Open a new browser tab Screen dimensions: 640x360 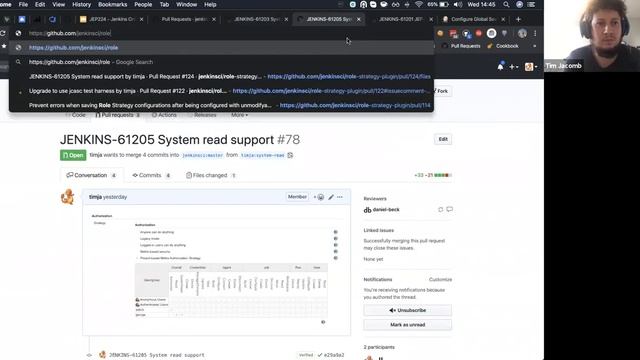click(518, 19)
